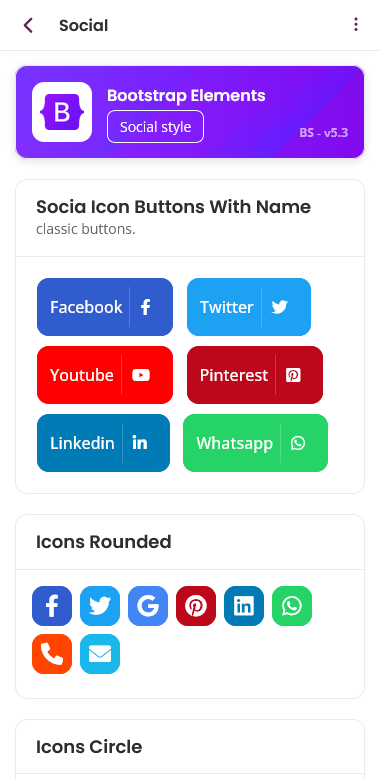Tap the rounded WhatsApp icon
Viewport: 380px width, 780px height.
[292, 606]
